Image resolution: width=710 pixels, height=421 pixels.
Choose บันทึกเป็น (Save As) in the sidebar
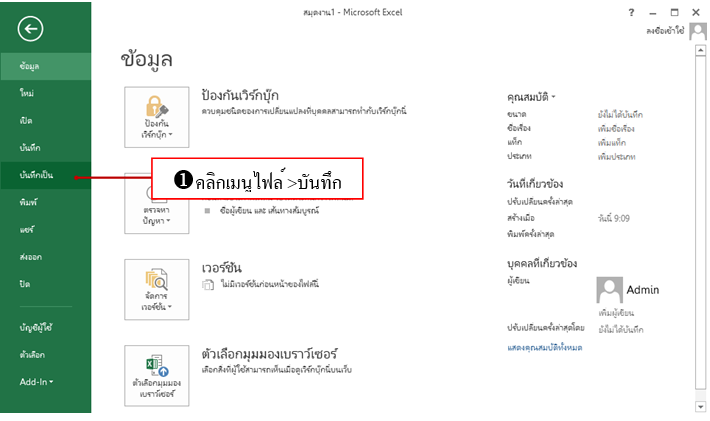[45, 175]
